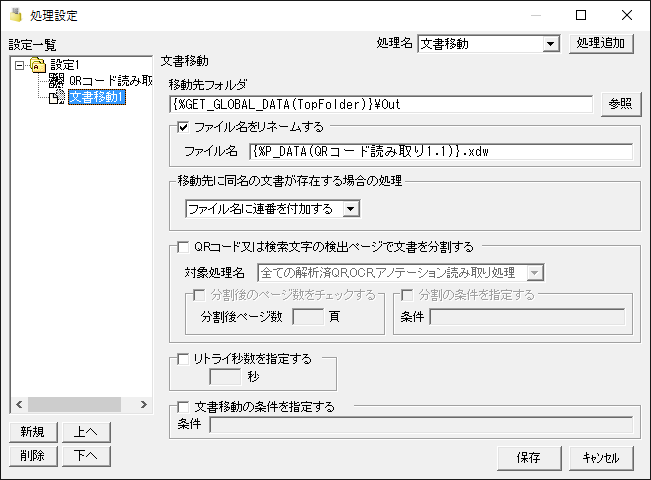Screen dimensions: 651x480
Task: Enable リトライ秒数を指定する checkbox
Action: pyautogui.click(x=183, y=359)
